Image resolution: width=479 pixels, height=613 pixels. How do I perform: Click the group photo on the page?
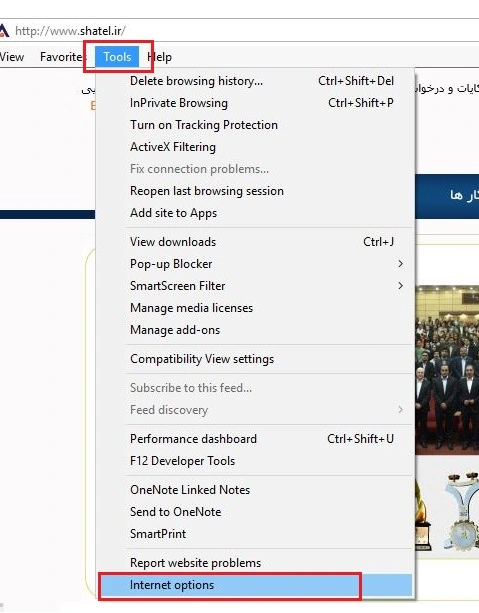pos(447,370)
